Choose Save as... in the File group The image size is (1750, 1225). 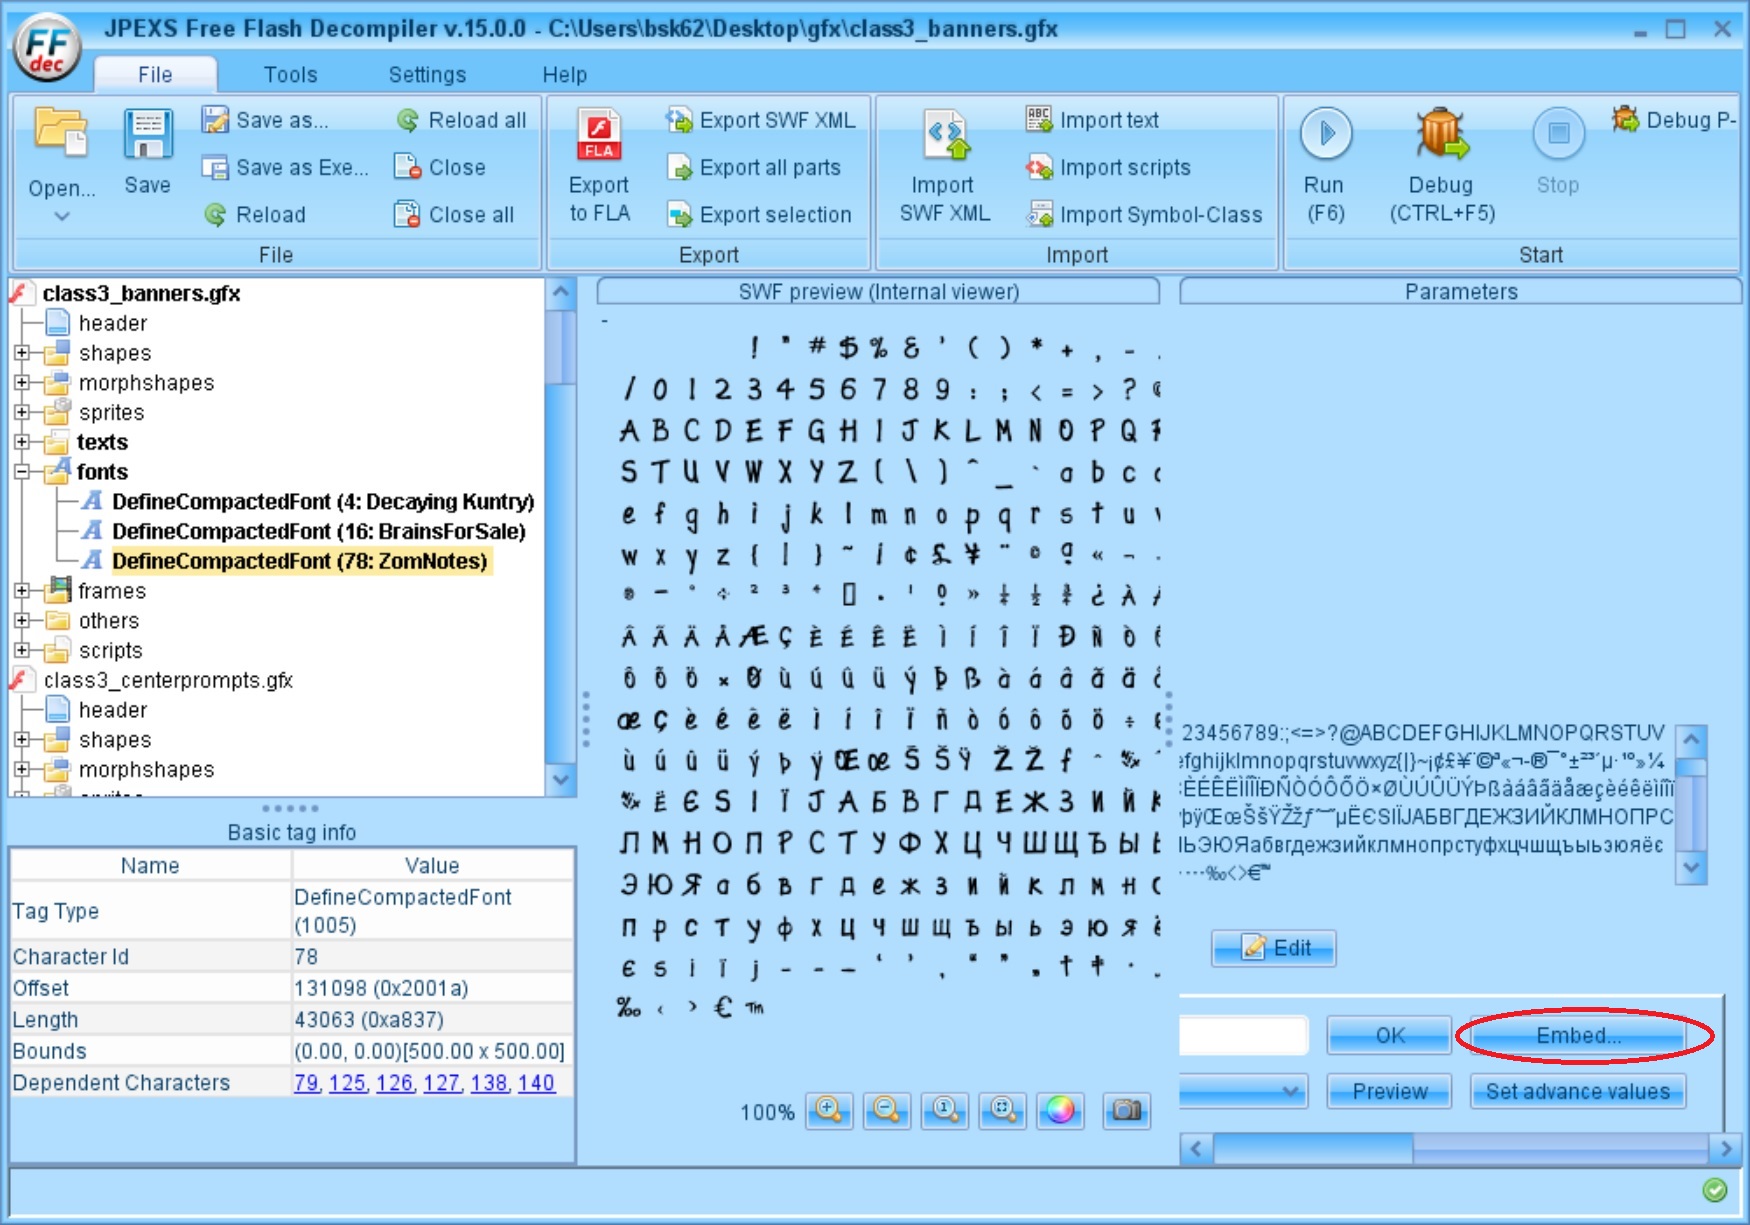265,120
